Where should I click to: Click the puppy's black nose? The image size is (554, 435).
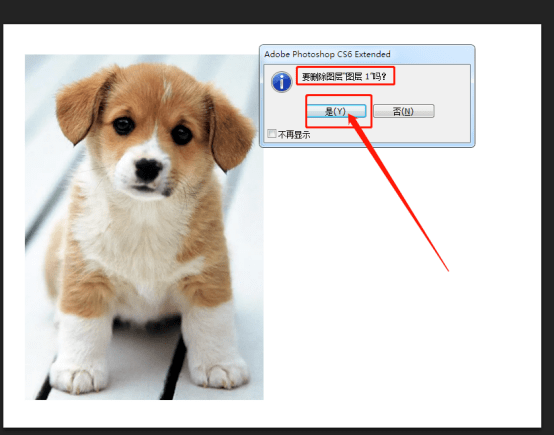148,169
